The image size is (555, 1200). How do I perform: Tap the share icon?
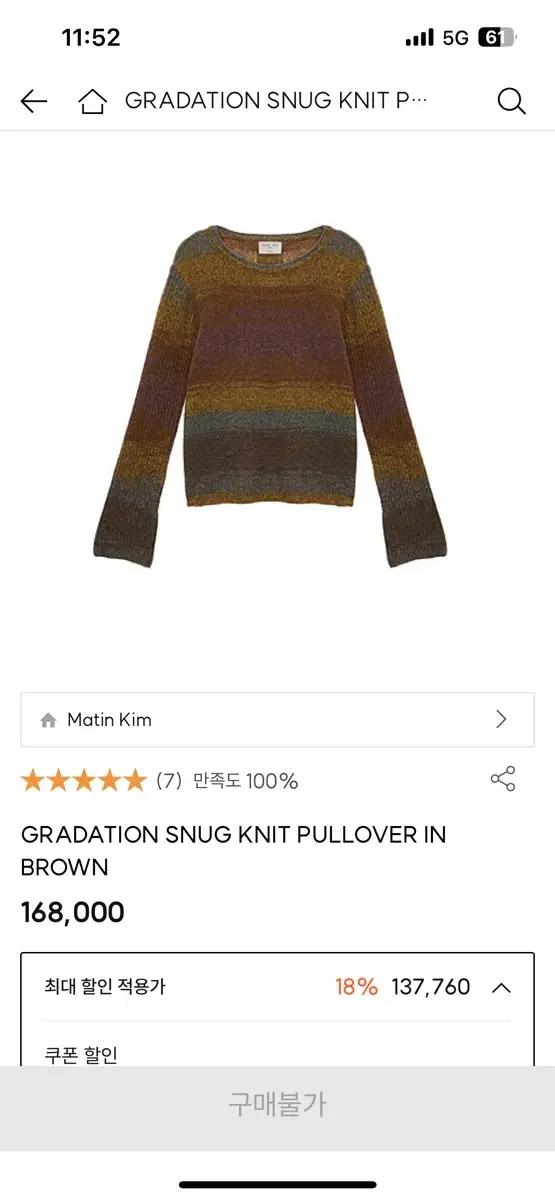point(503,779)
